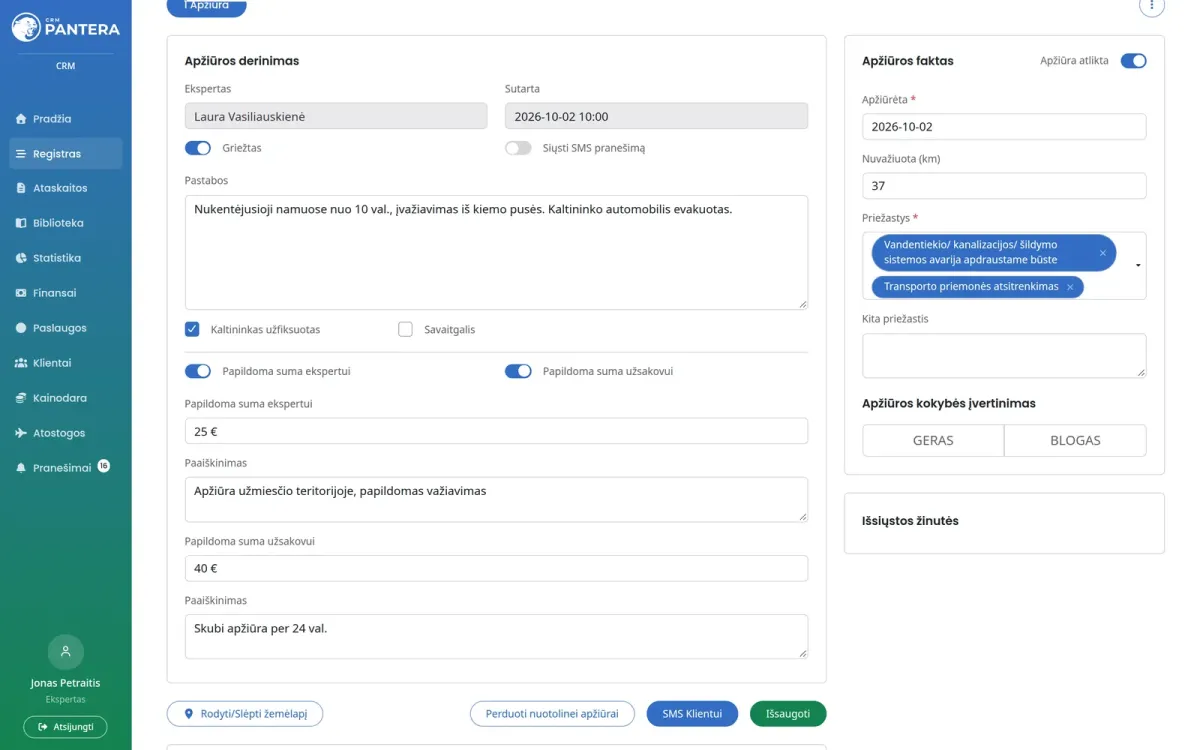This screenshot has height=750, width=1200.
Task: Turn off the Papildoma suma užsakovui switch
Action: pyautogui.click(x=518, y=371)
